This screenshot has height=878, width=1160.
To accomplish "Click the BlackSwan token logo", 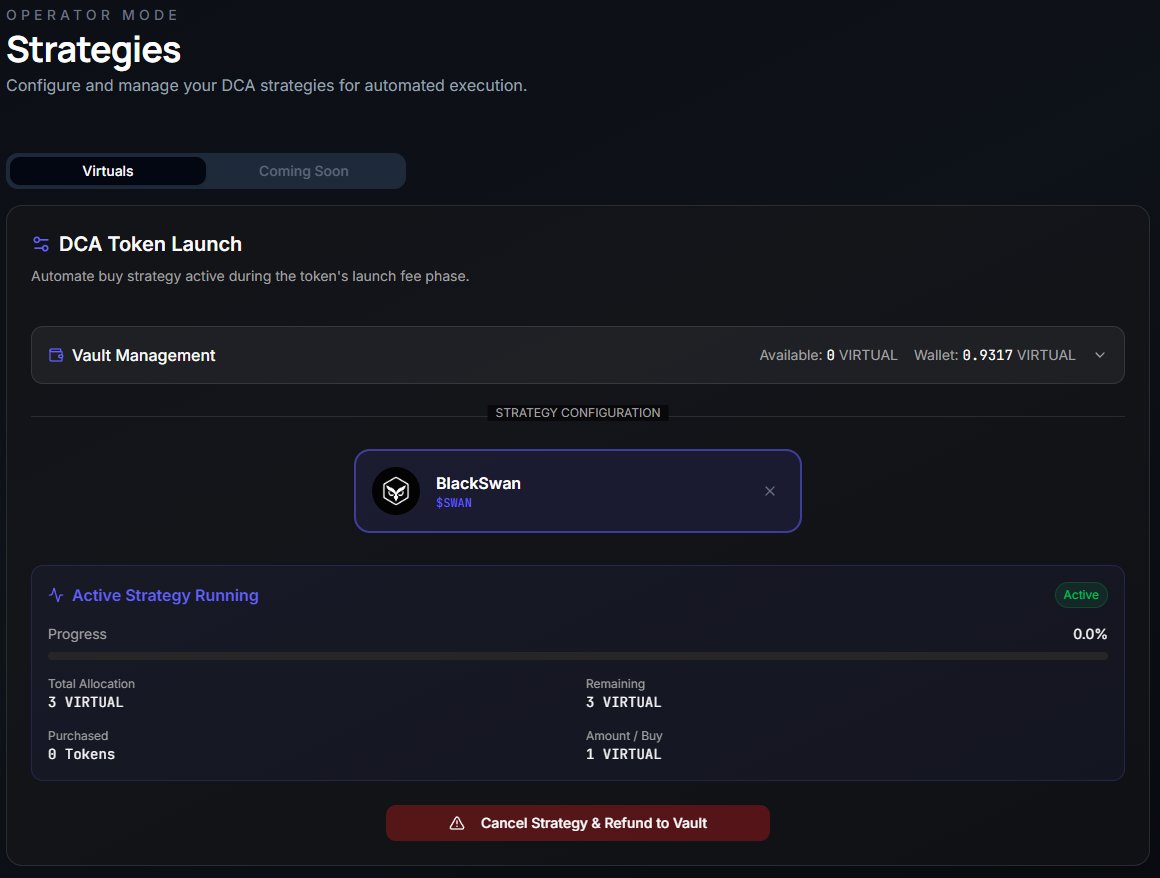I will coord(396,491).
